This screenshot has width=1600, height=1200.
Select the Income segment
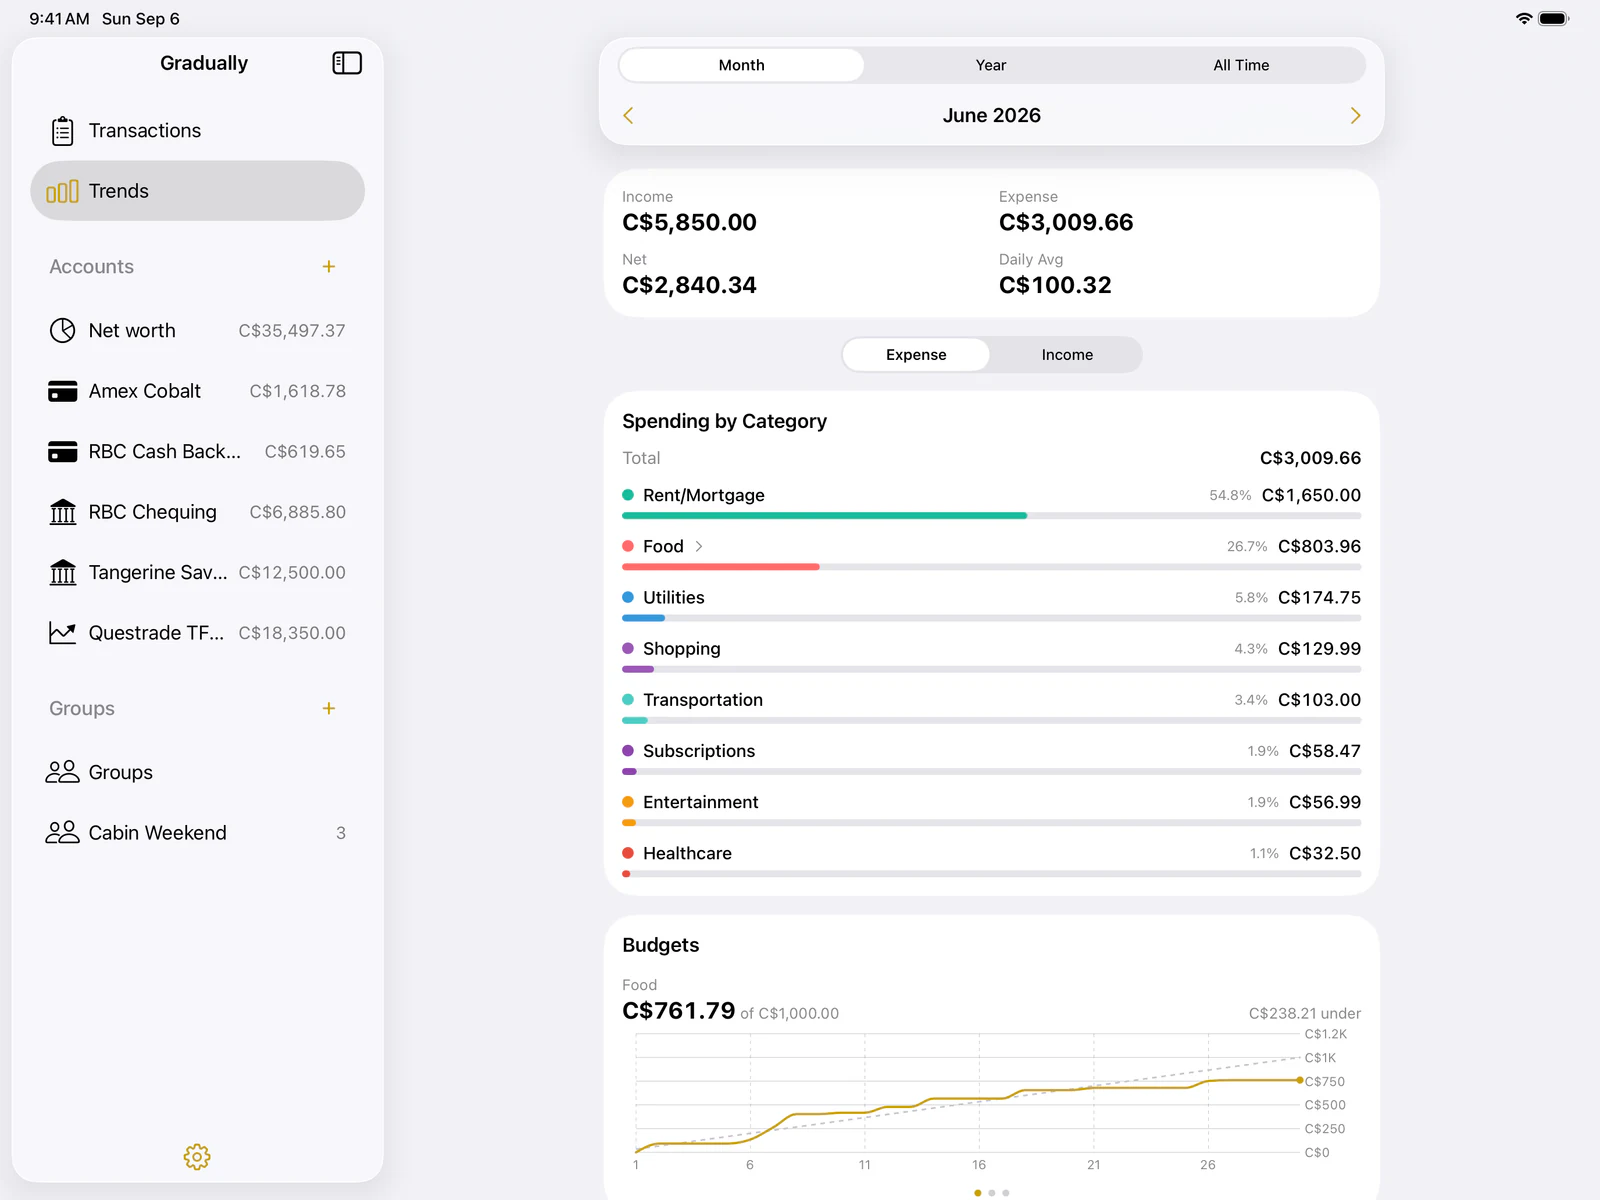pos(1067,355)
